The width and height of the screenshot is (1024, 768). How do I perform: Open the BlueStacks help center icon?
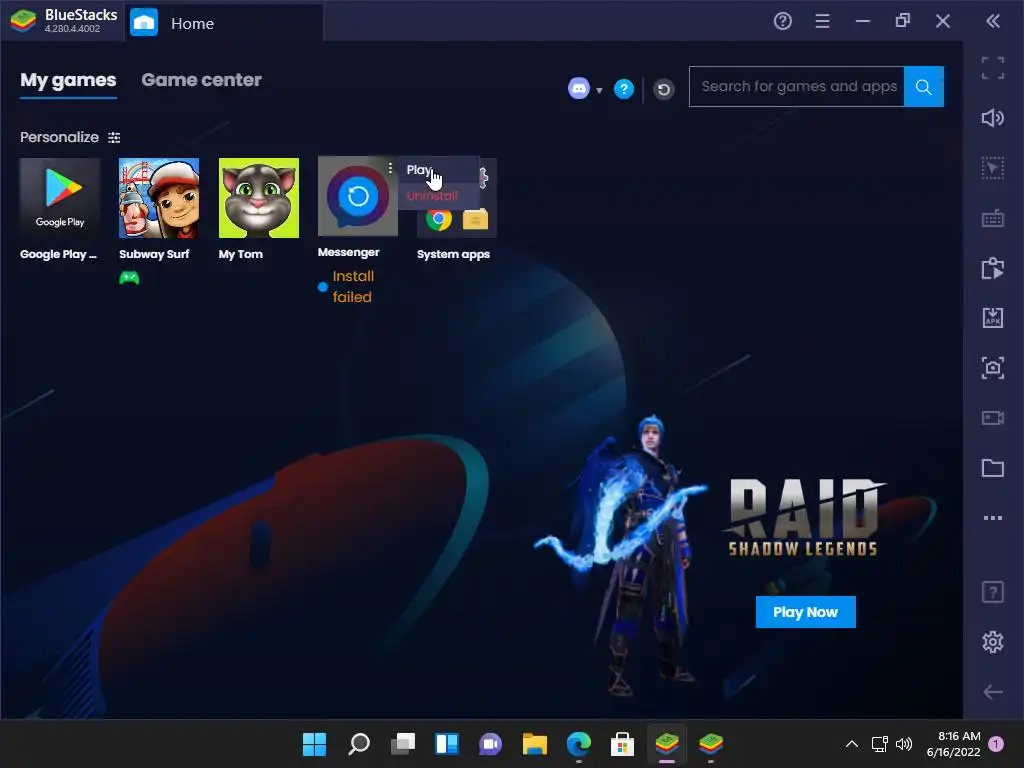coord(782,22)
